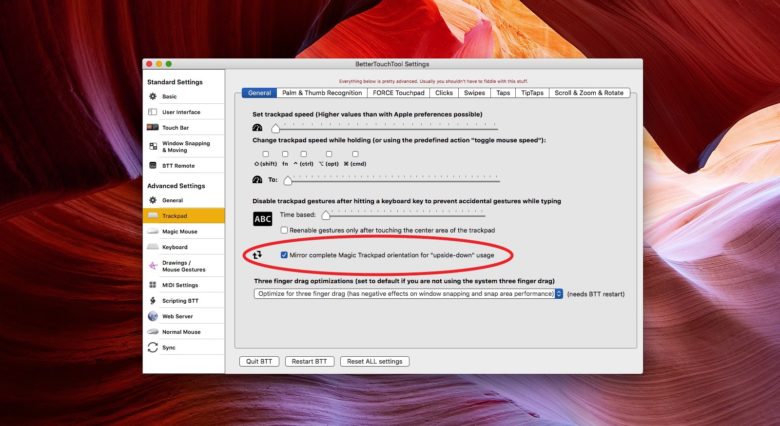Open the Touch Bar settings icon
This screenshot has width=780, height=426.
coord(152,128)
